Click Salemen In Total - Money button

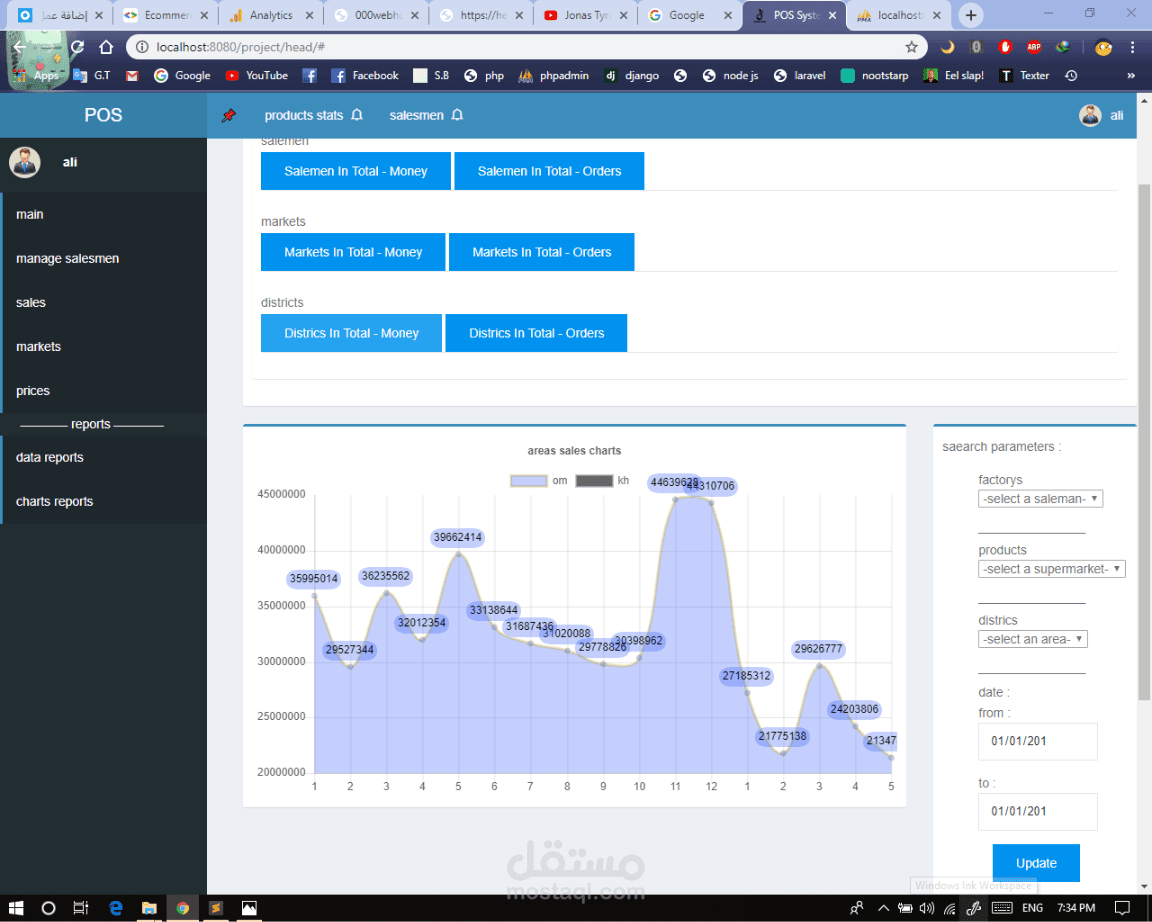pyautogui.click(x=356, y=171)
